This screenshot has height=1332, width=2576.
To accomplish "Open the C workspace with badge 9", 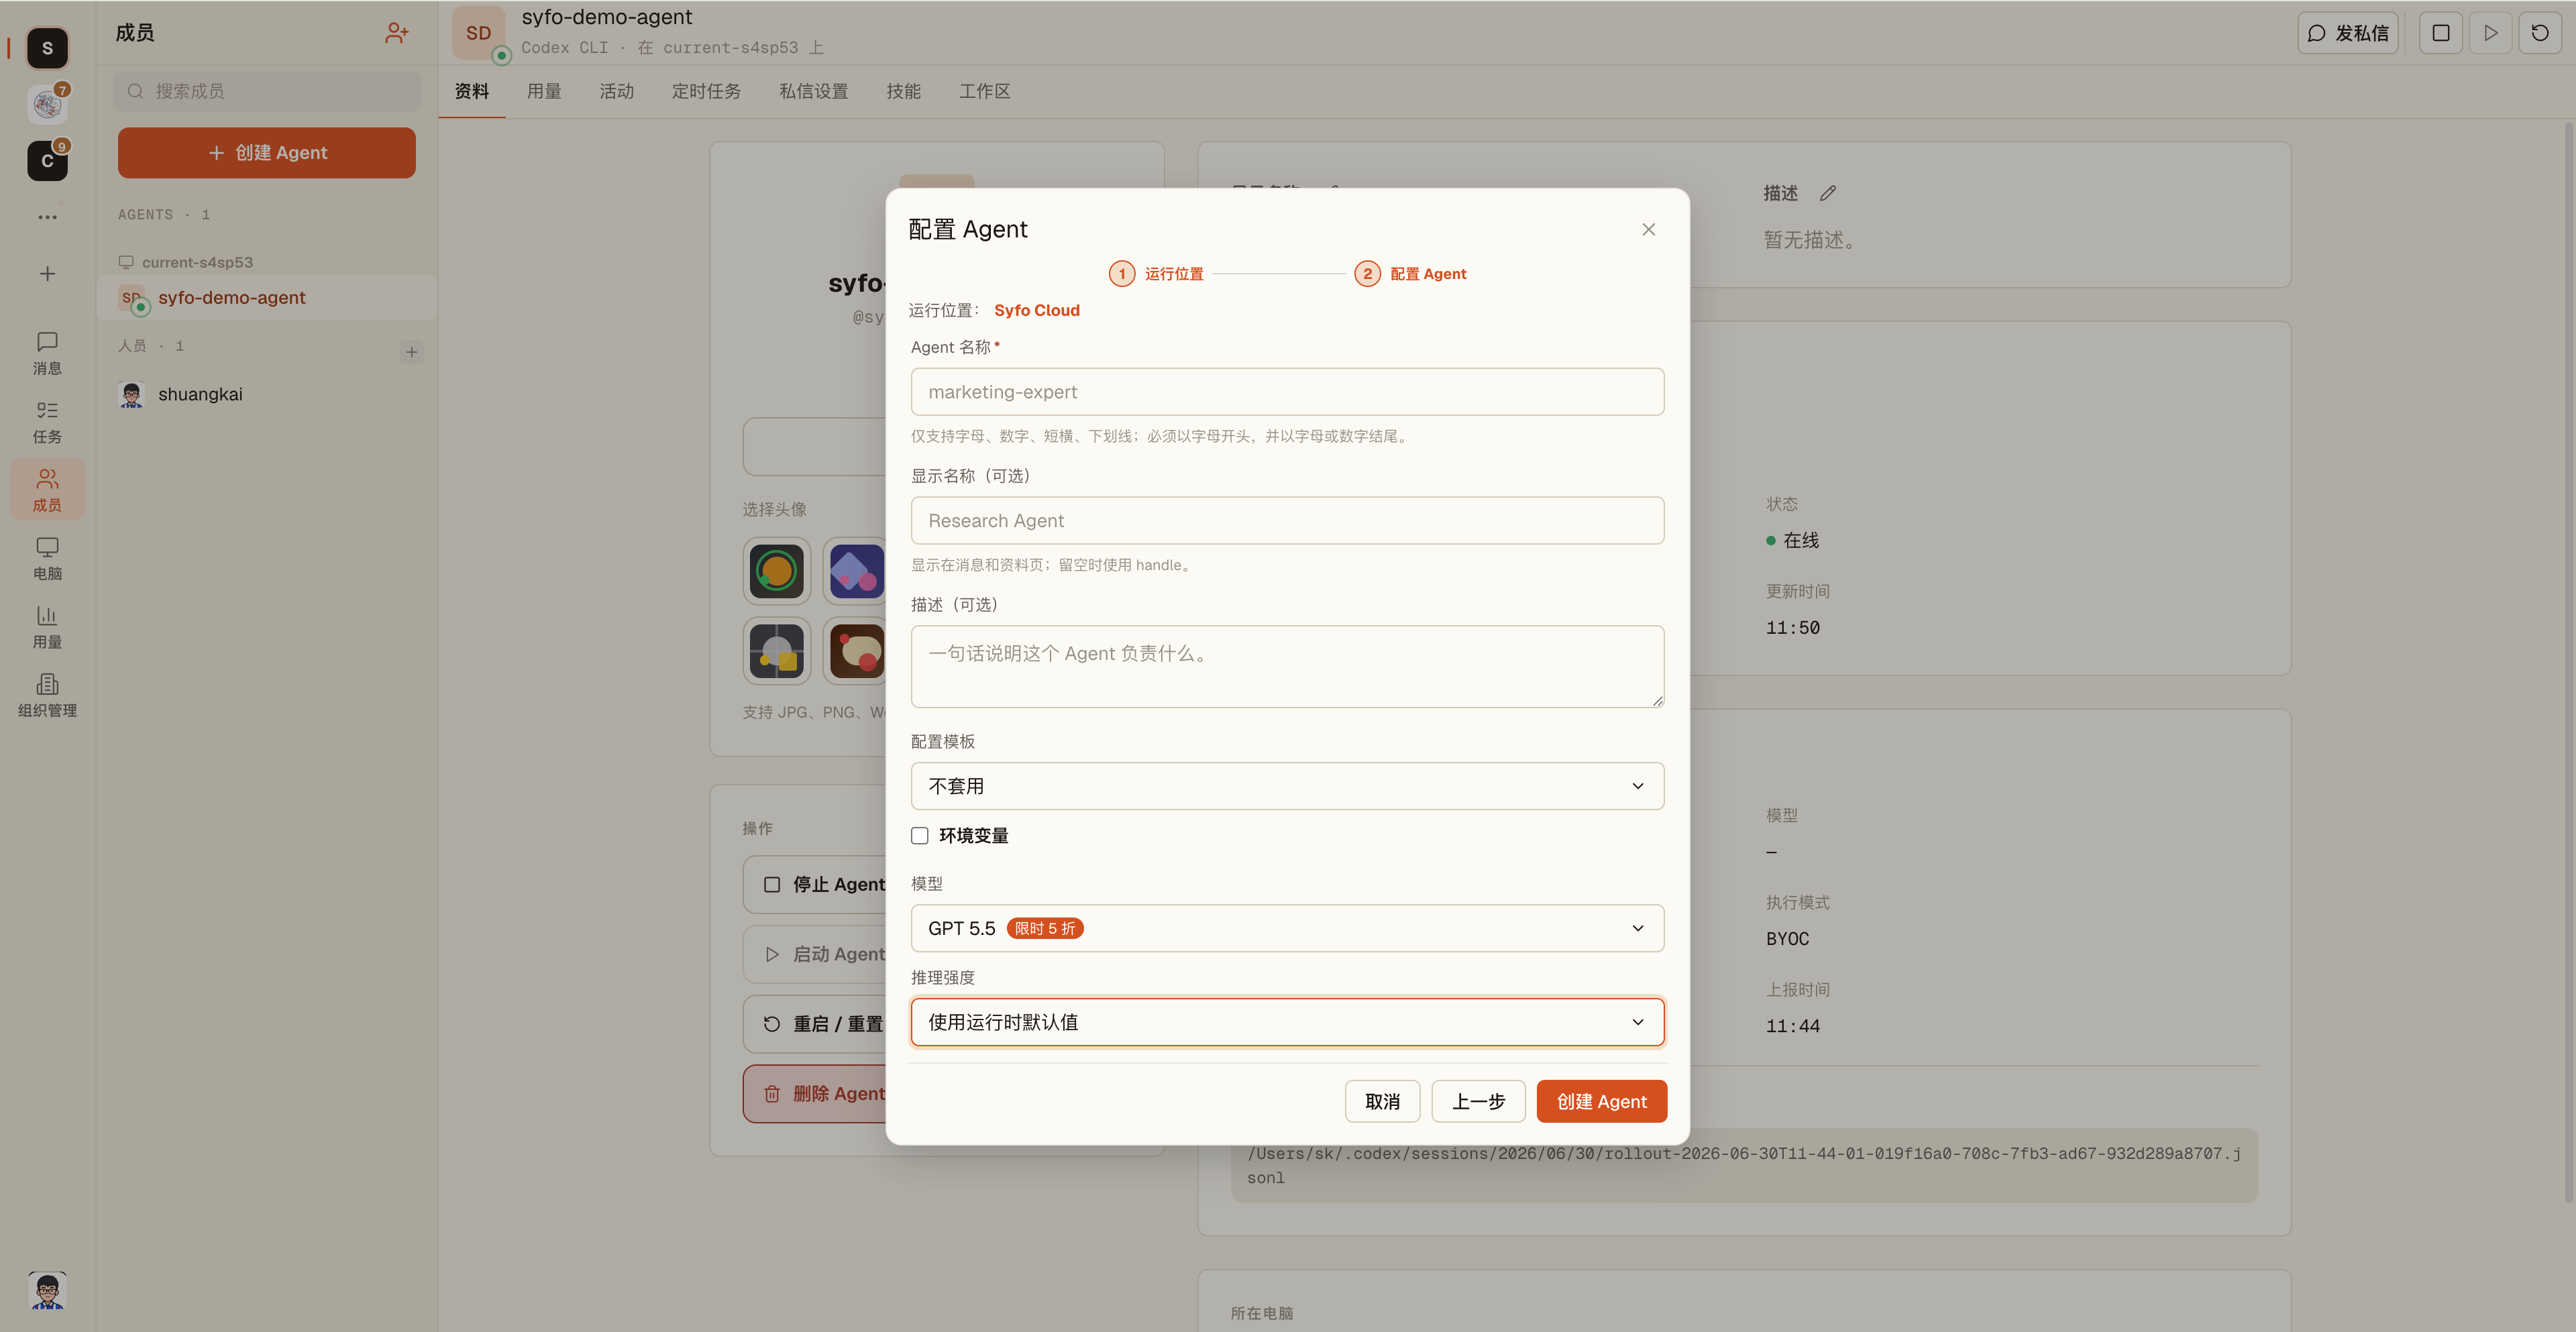I will [x=47, y=160].
